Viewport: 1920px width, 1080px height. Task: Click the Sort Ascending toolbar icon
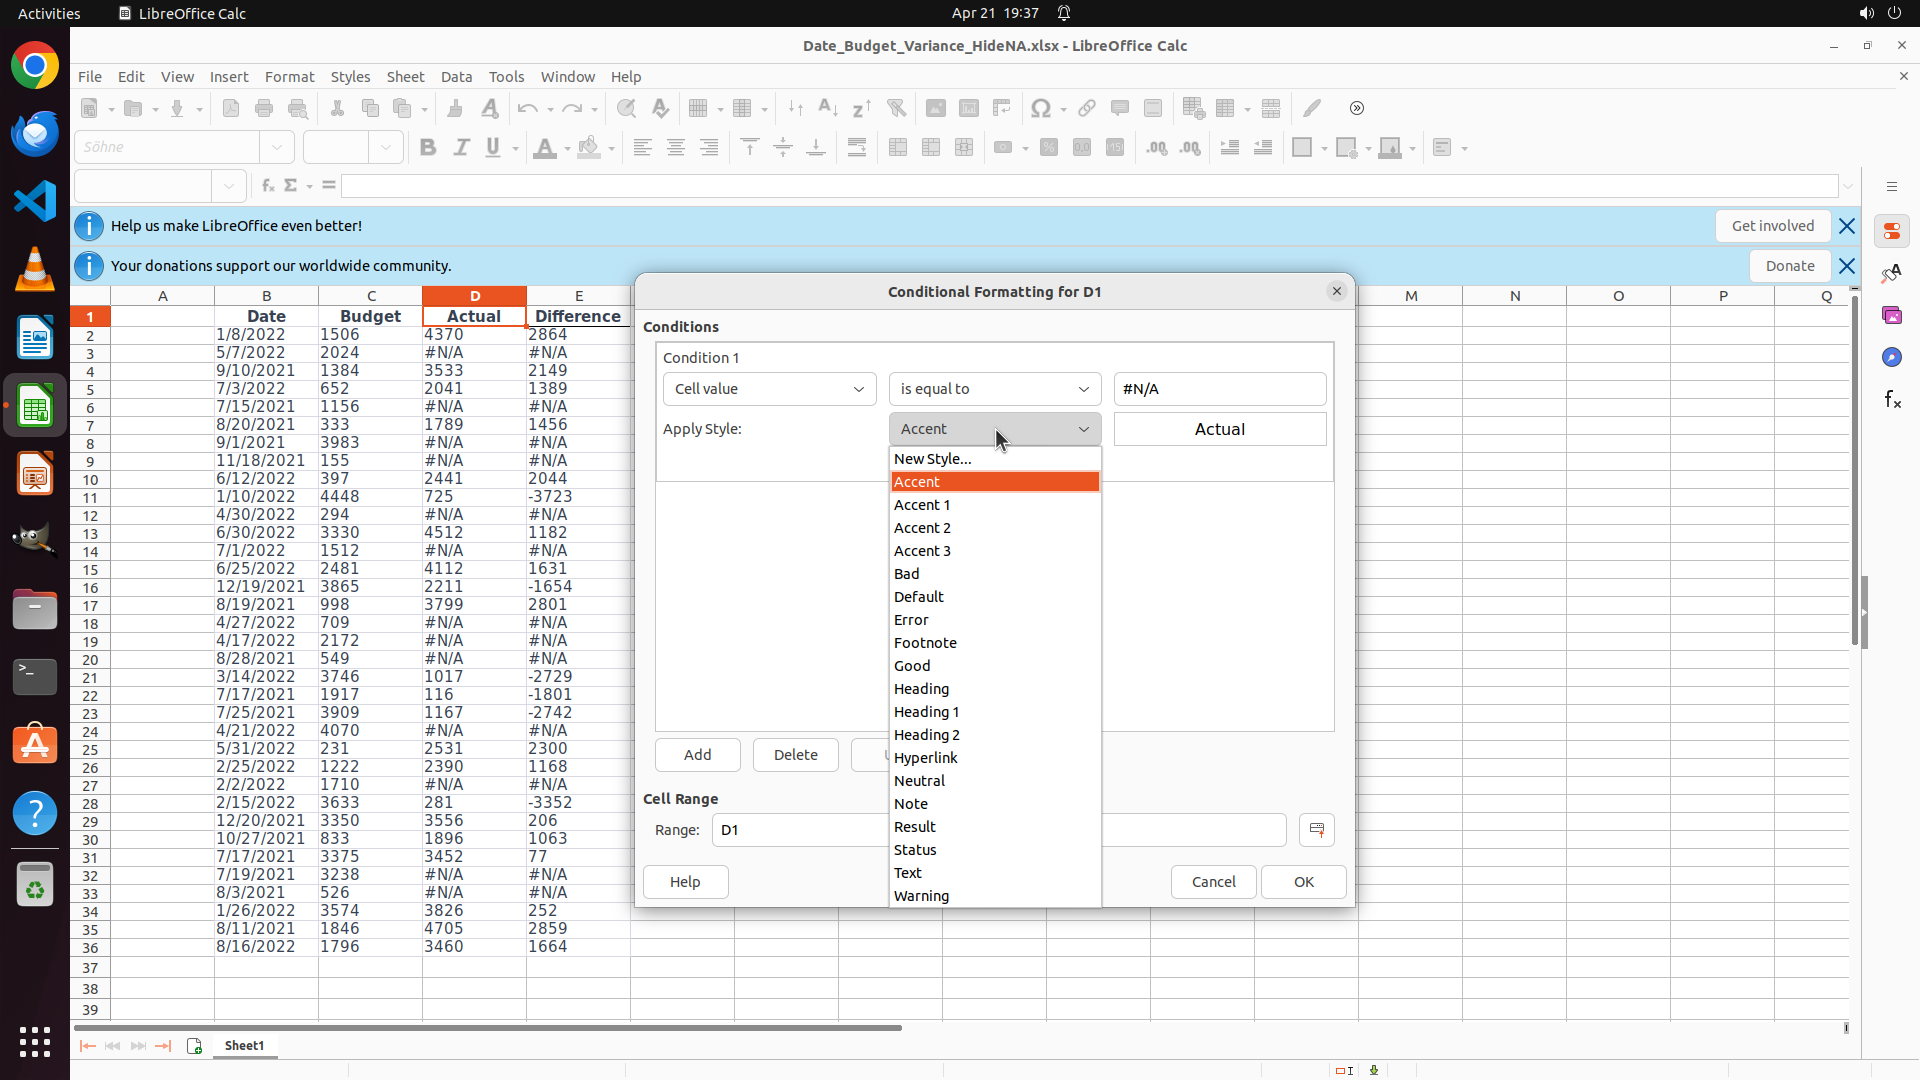coord(828,108)
